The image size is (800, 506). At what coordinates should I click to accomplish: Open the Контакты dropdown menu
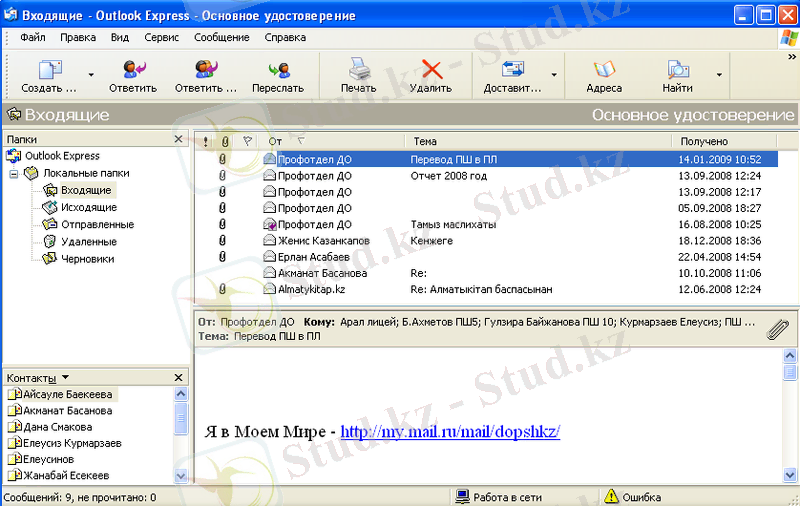(x=65, y=377)
